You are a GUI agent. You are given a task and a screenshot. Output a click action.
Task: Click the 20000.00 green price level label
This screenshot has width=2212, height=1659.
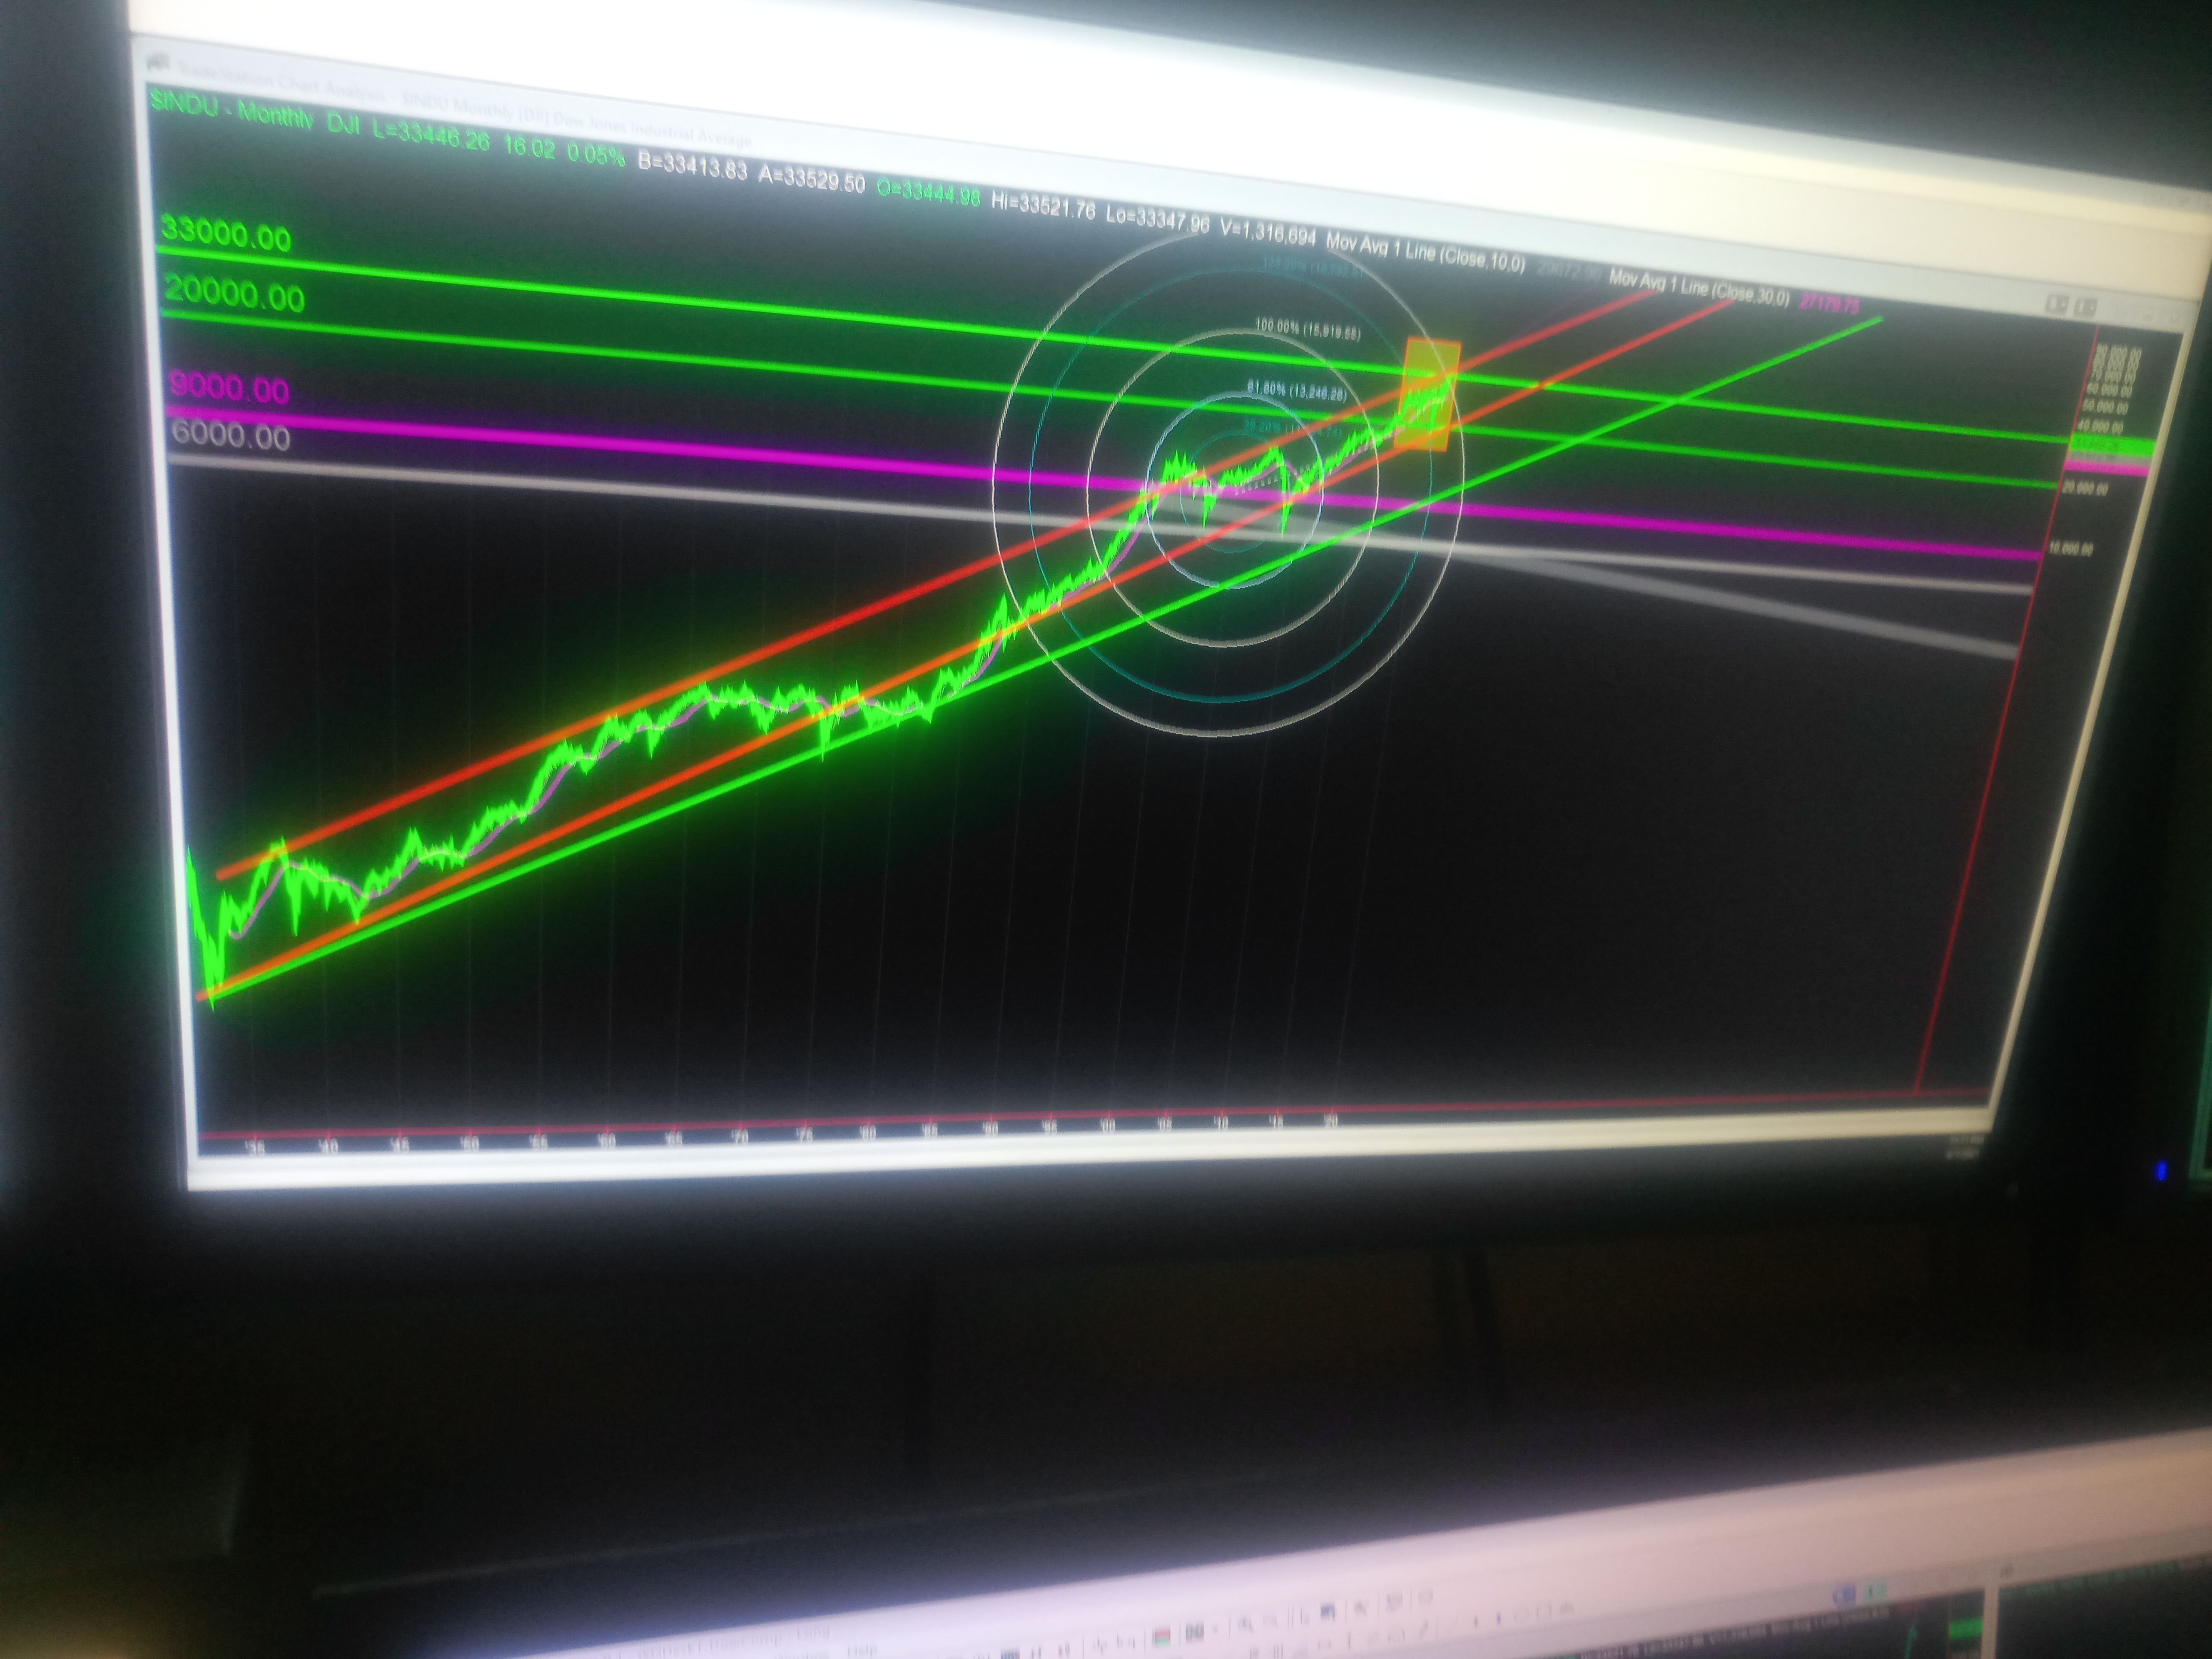pos(234,295)
